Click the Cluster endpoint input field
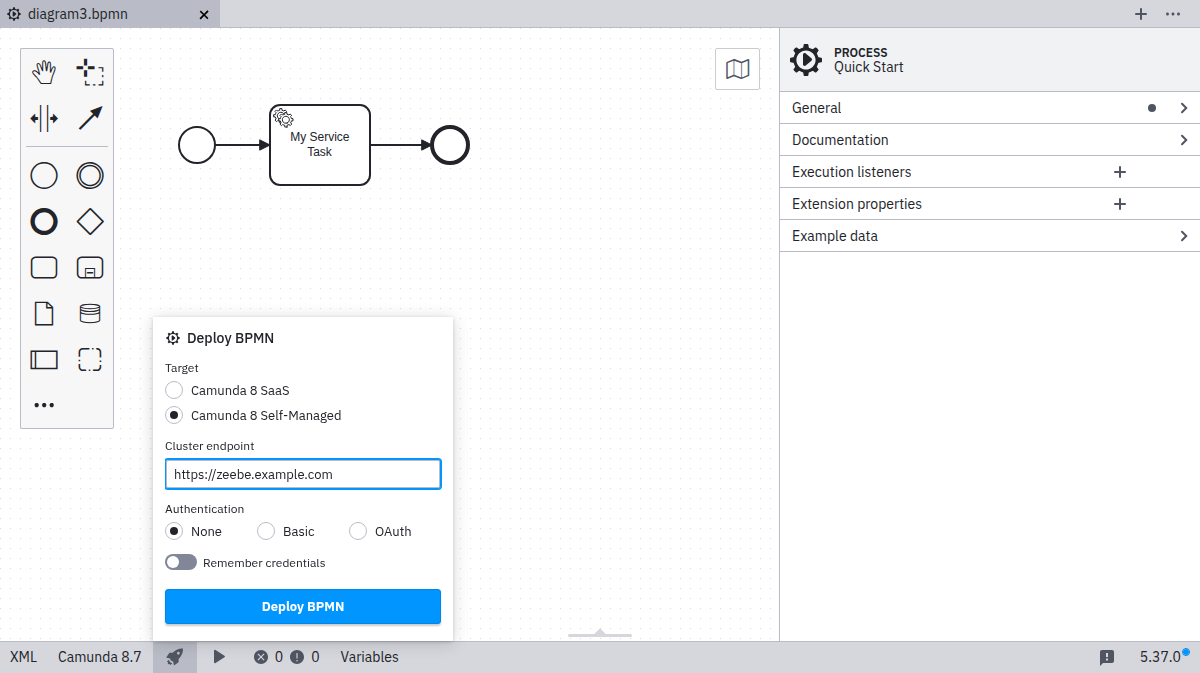This screenshot has height=673, width=1200. pos(302,473)
